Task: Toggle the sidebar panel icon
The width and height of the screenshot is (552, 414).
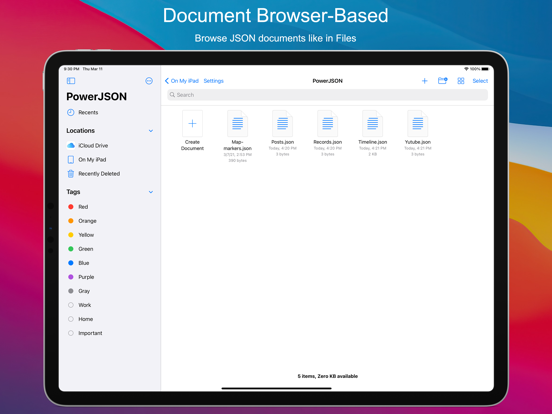Action: coord(71,81)
